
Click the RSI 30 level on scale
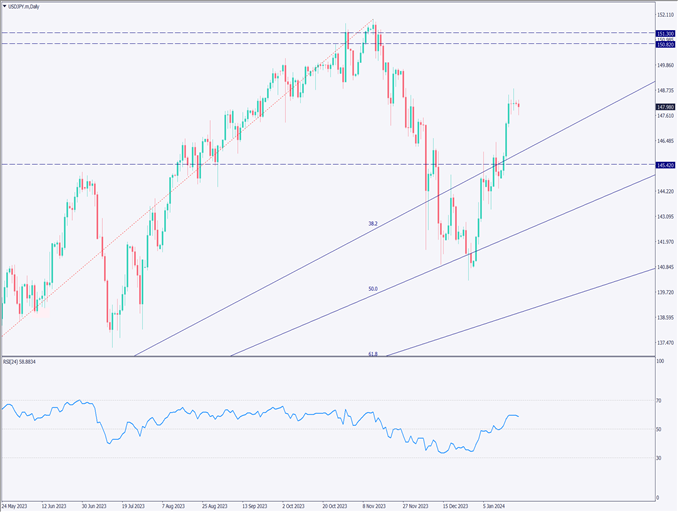tap(660, 458)
